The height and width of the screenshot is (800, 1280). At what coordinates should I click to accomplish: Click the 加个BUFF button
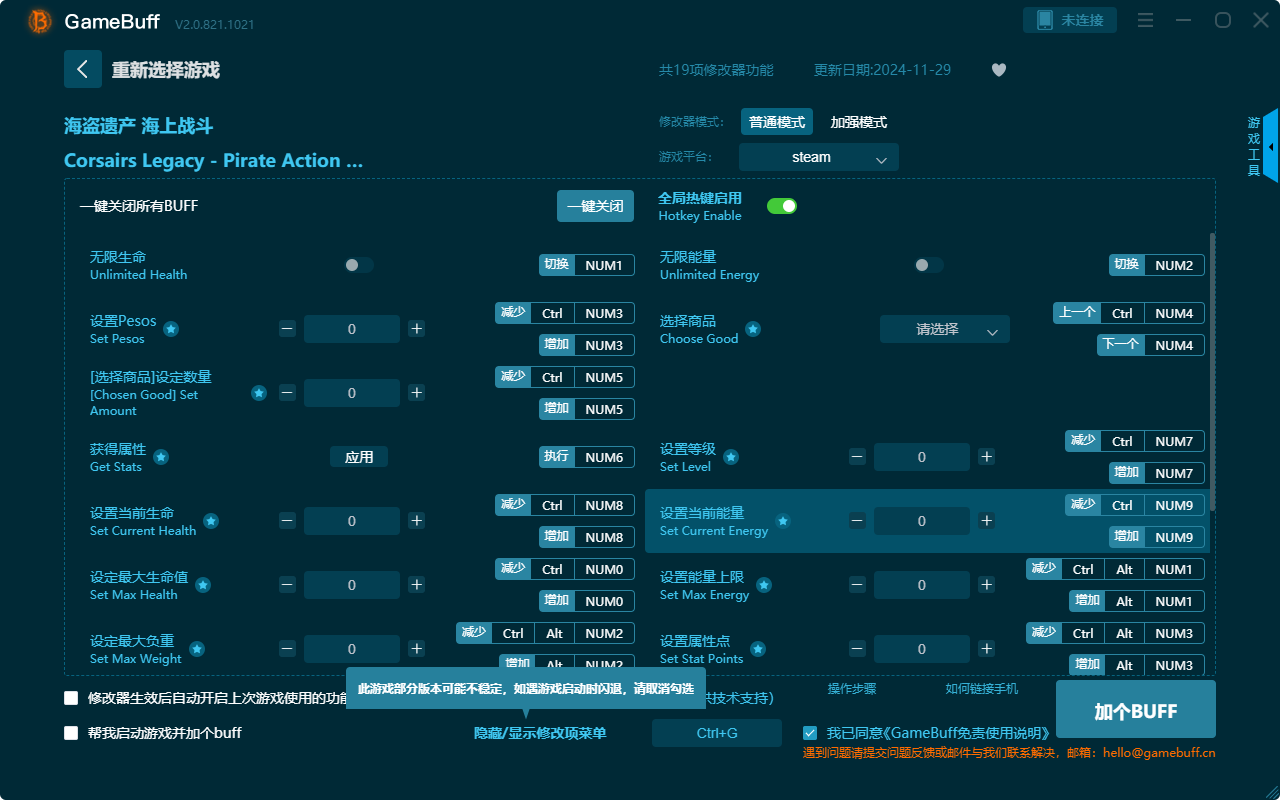[x=1135, y=711]
